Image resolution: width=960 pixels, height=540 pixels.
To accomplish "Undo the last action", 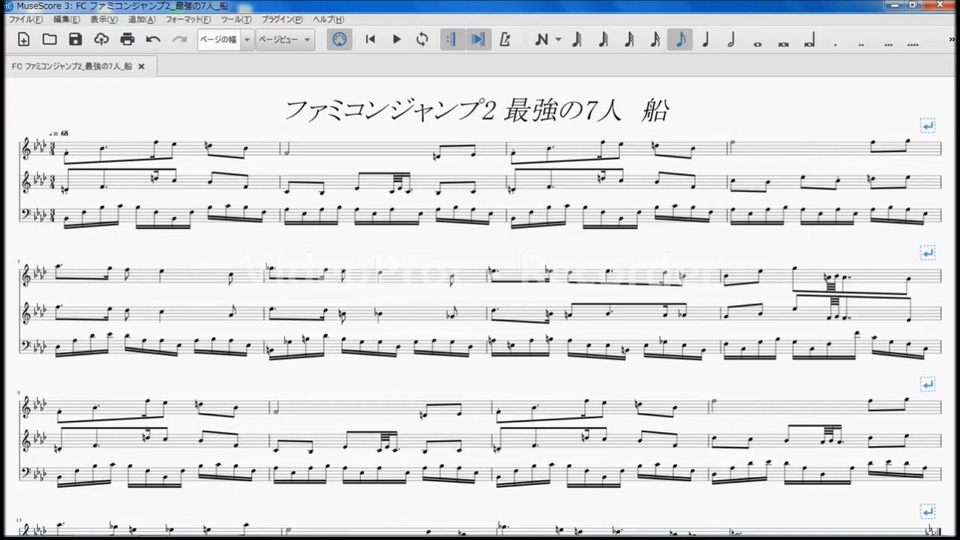I will [153, 40].
